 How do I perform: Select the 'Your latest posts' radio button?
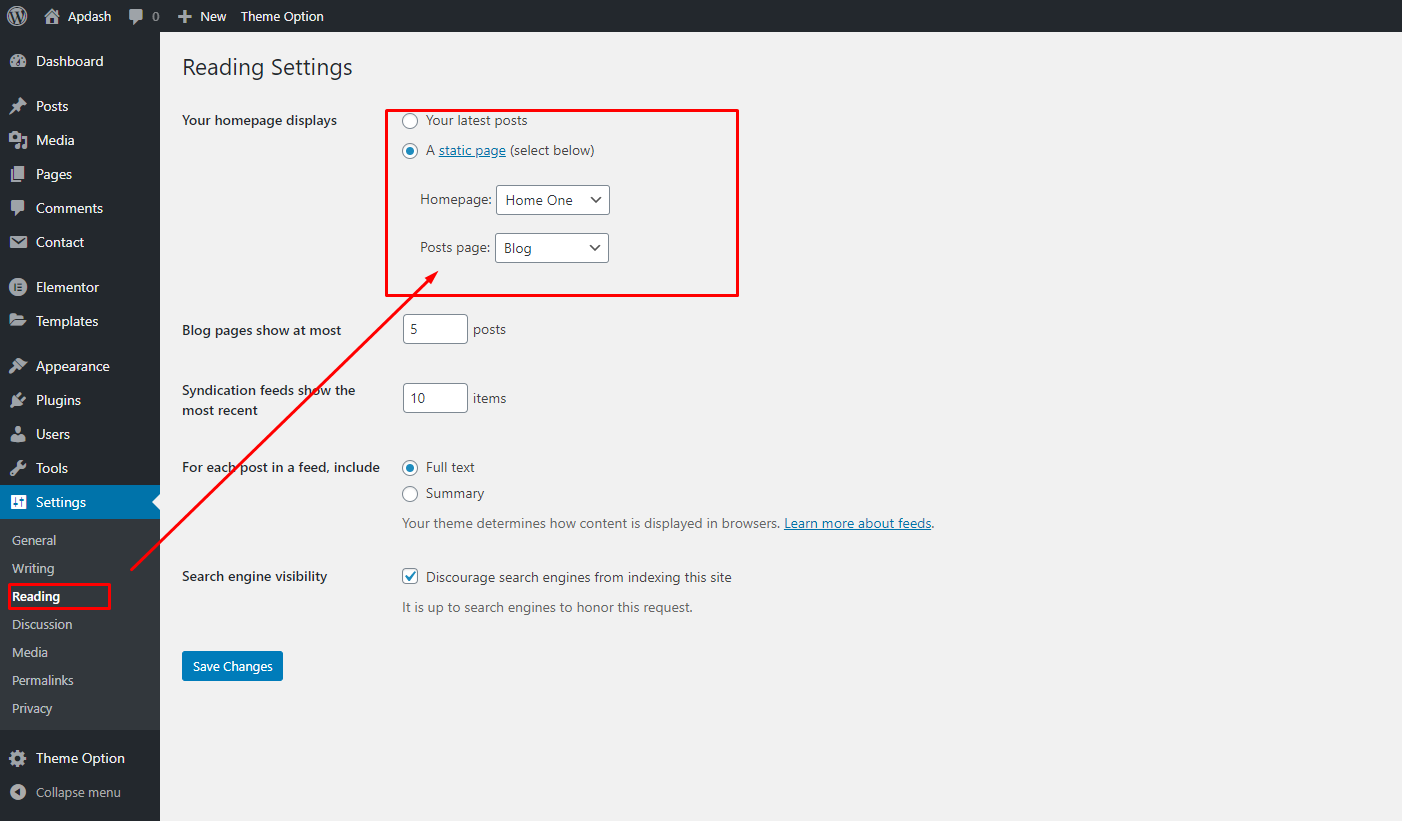tap(410, 121)
